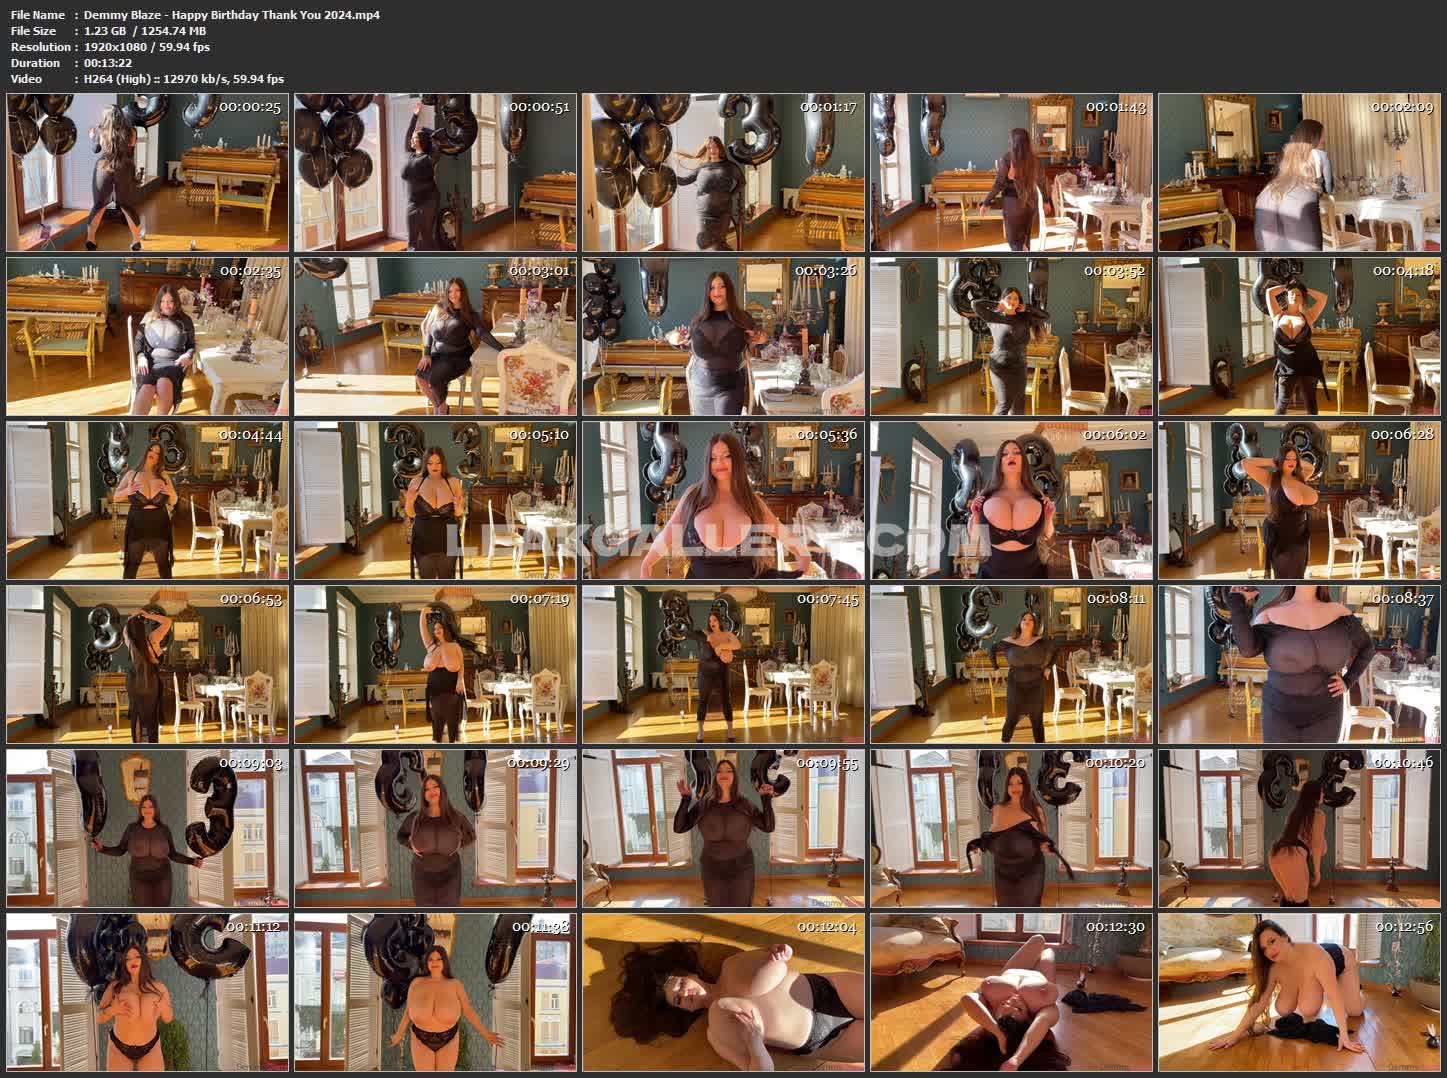
Task: Click the thumbnail at 00:03:01
Action: pyautogui.click(x=435, y=337)
